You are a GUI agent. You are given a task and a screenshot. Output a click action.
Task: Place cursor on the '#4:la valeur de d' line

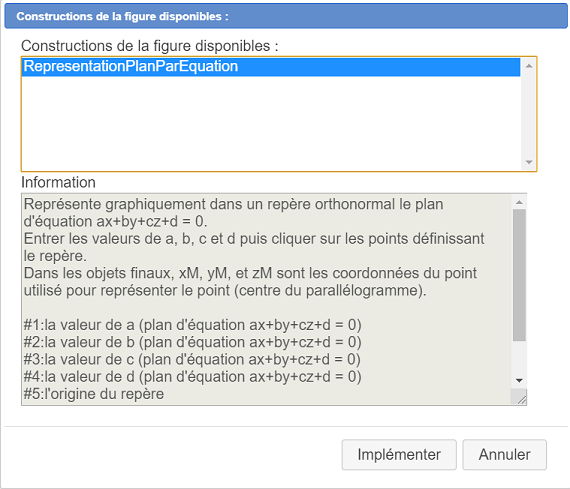pos(193,377)
